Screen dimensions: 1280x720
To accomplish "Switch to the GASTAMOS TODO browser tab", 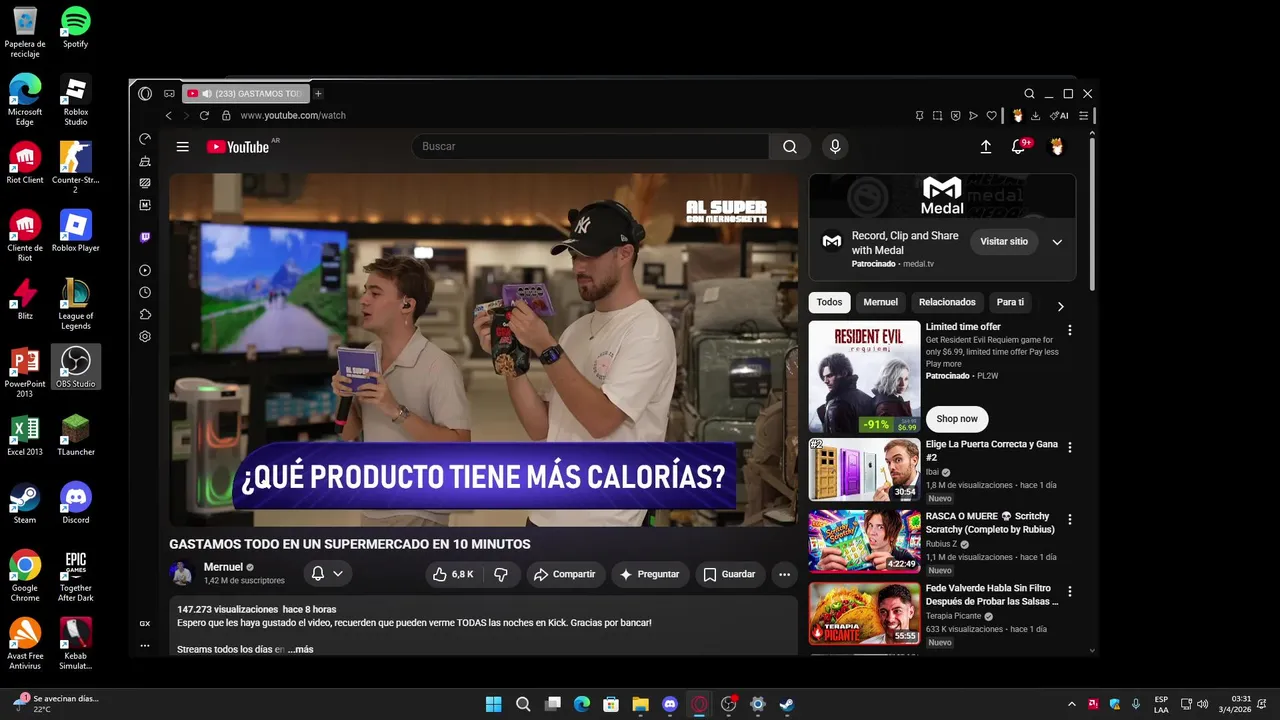I will pos(246,94).
